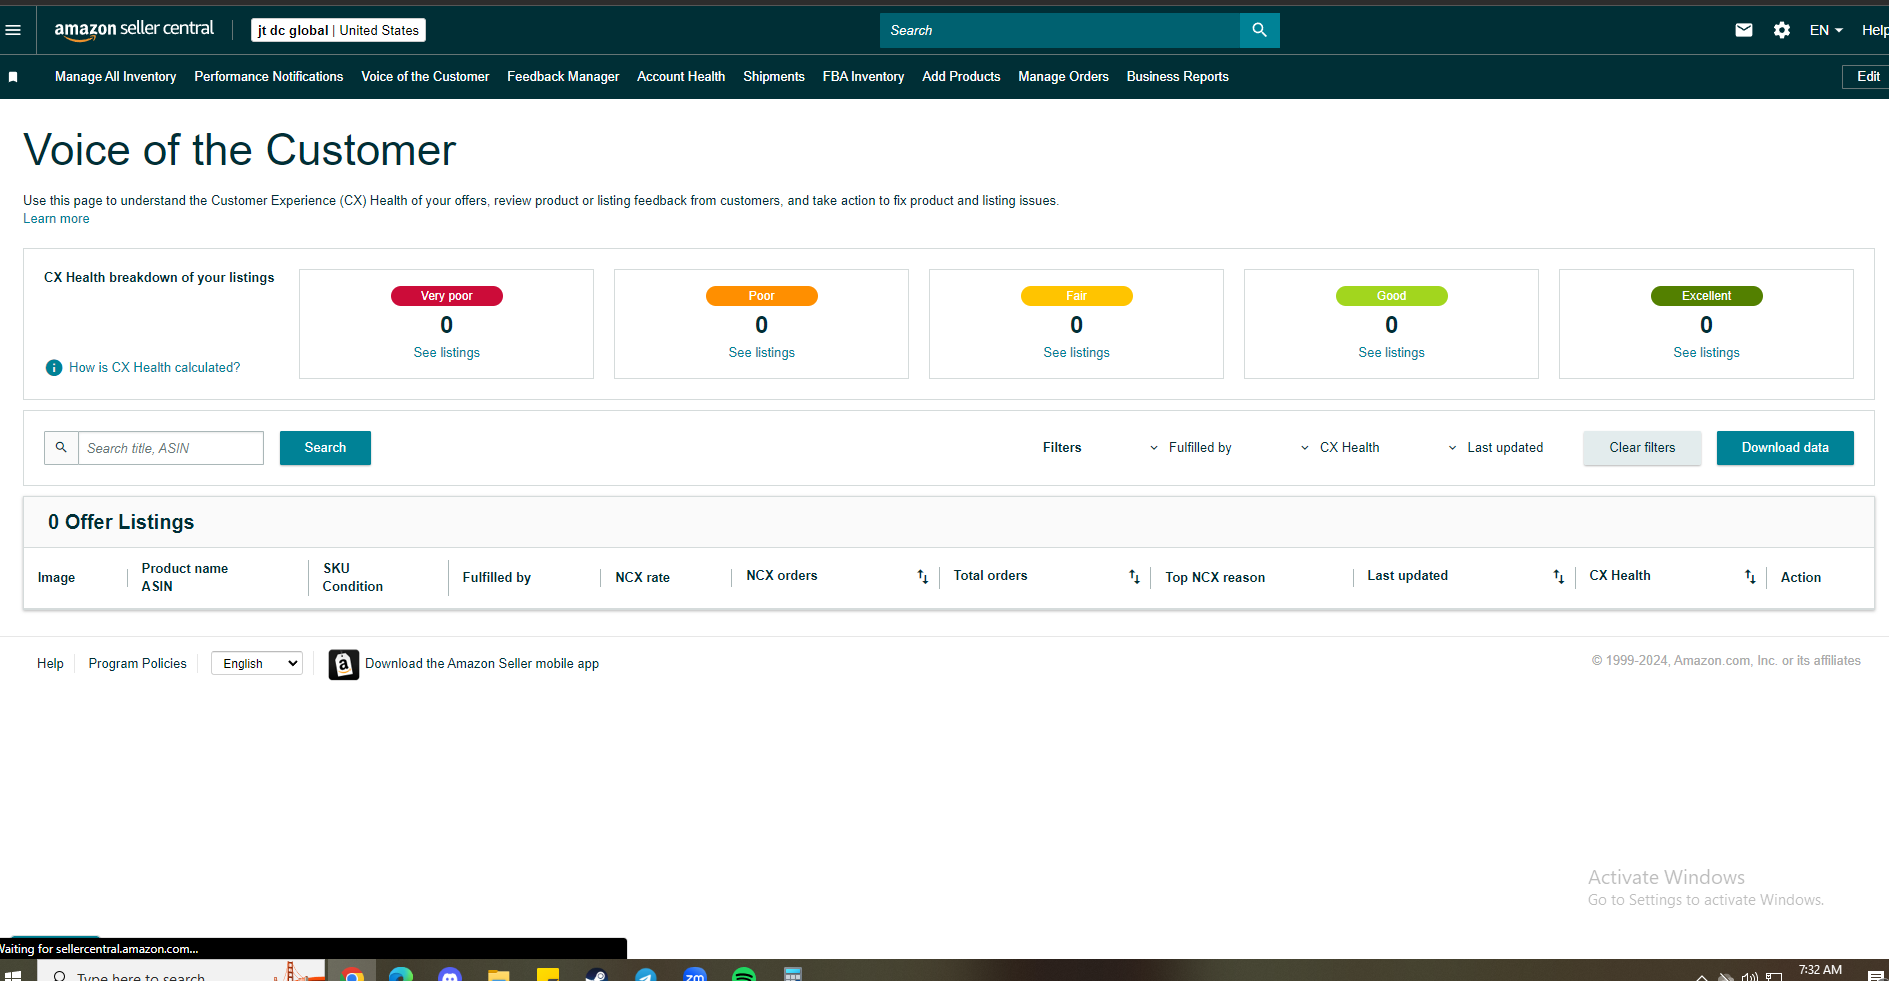Open the Learn more link

56,219
